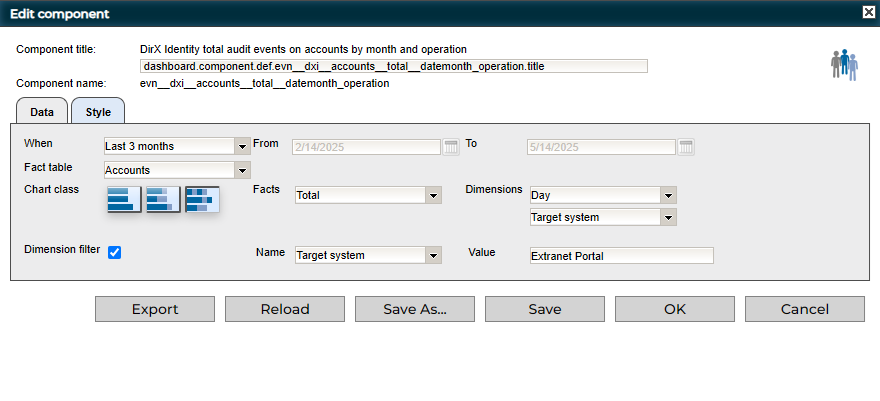Image resolution: width=880 pixels, height=401 pixels.
Task: Select the simple bar chart class
Action: pyautogui.click(x=124, y=200)
